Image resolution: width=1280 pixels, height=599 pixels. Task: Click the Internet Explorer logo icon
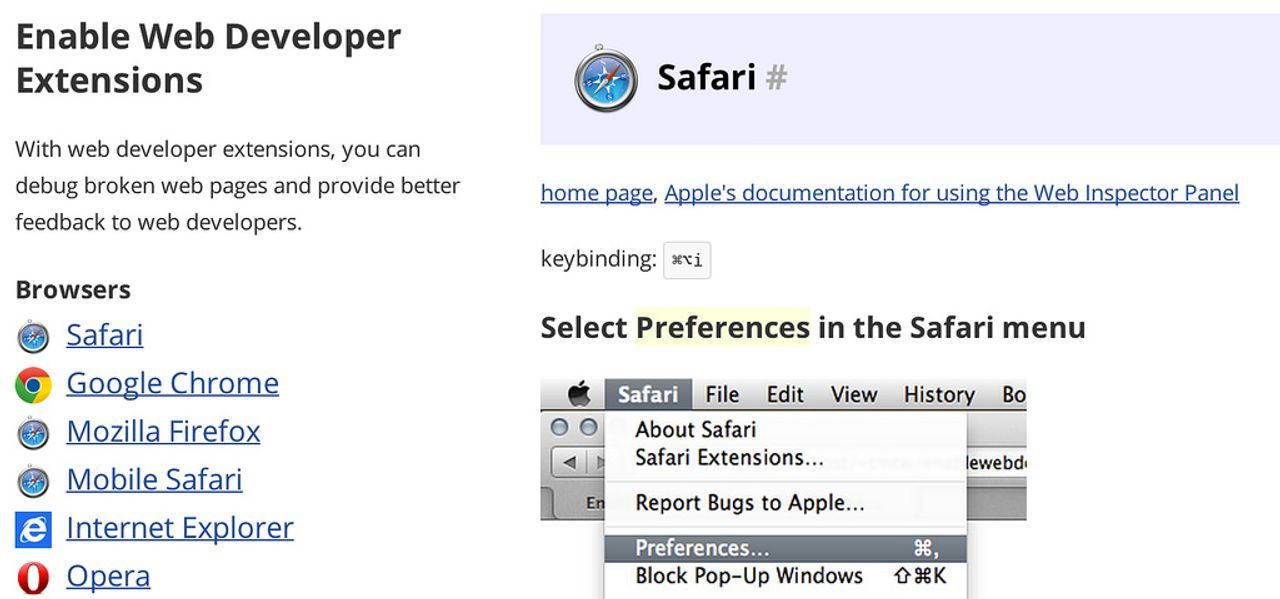tap(33, 529)
